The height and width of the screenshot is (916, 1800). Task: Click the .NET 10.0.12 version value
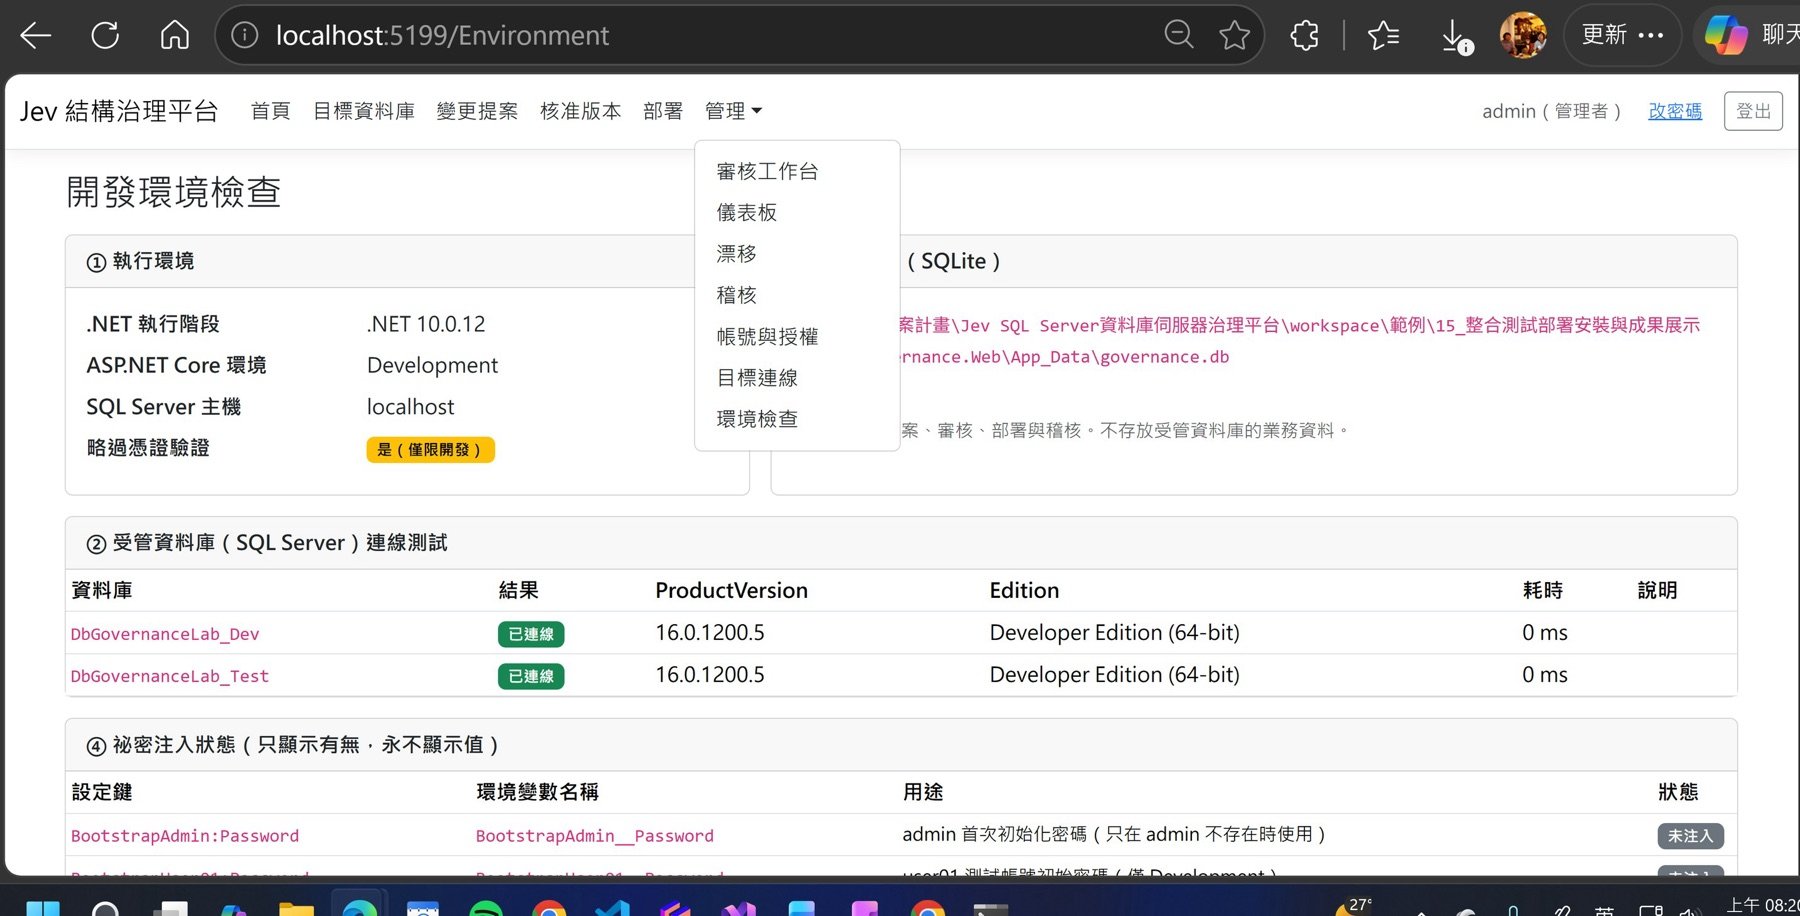tap(426, 324)
